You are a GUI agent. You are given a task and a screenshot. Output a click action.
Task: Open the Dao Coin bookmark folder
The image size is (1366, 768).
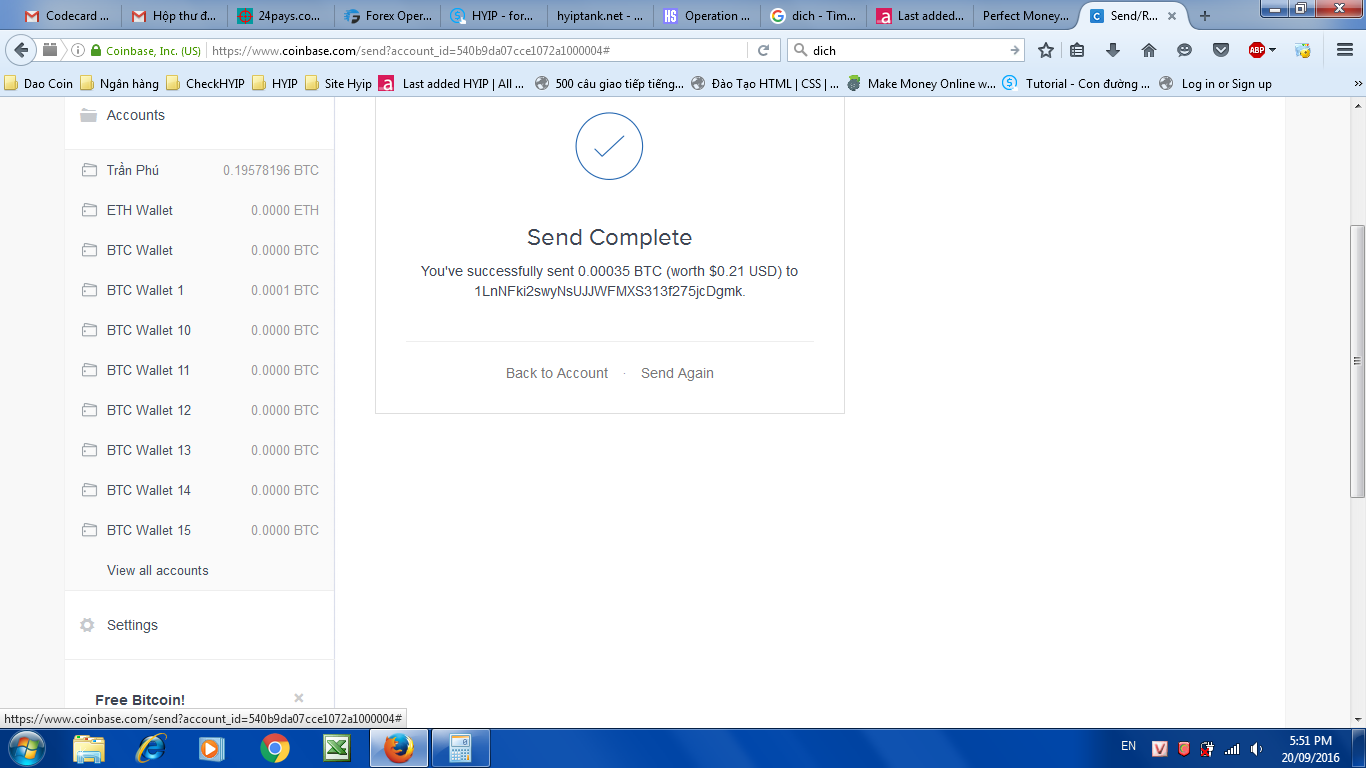38,84
